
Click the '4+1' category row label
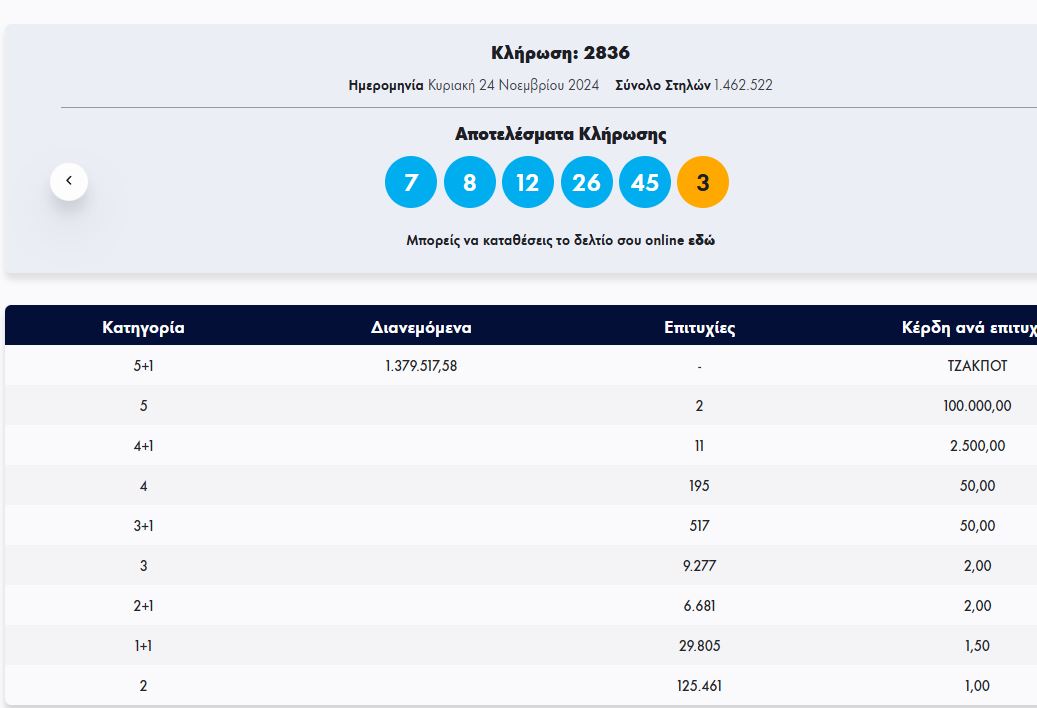143,446
